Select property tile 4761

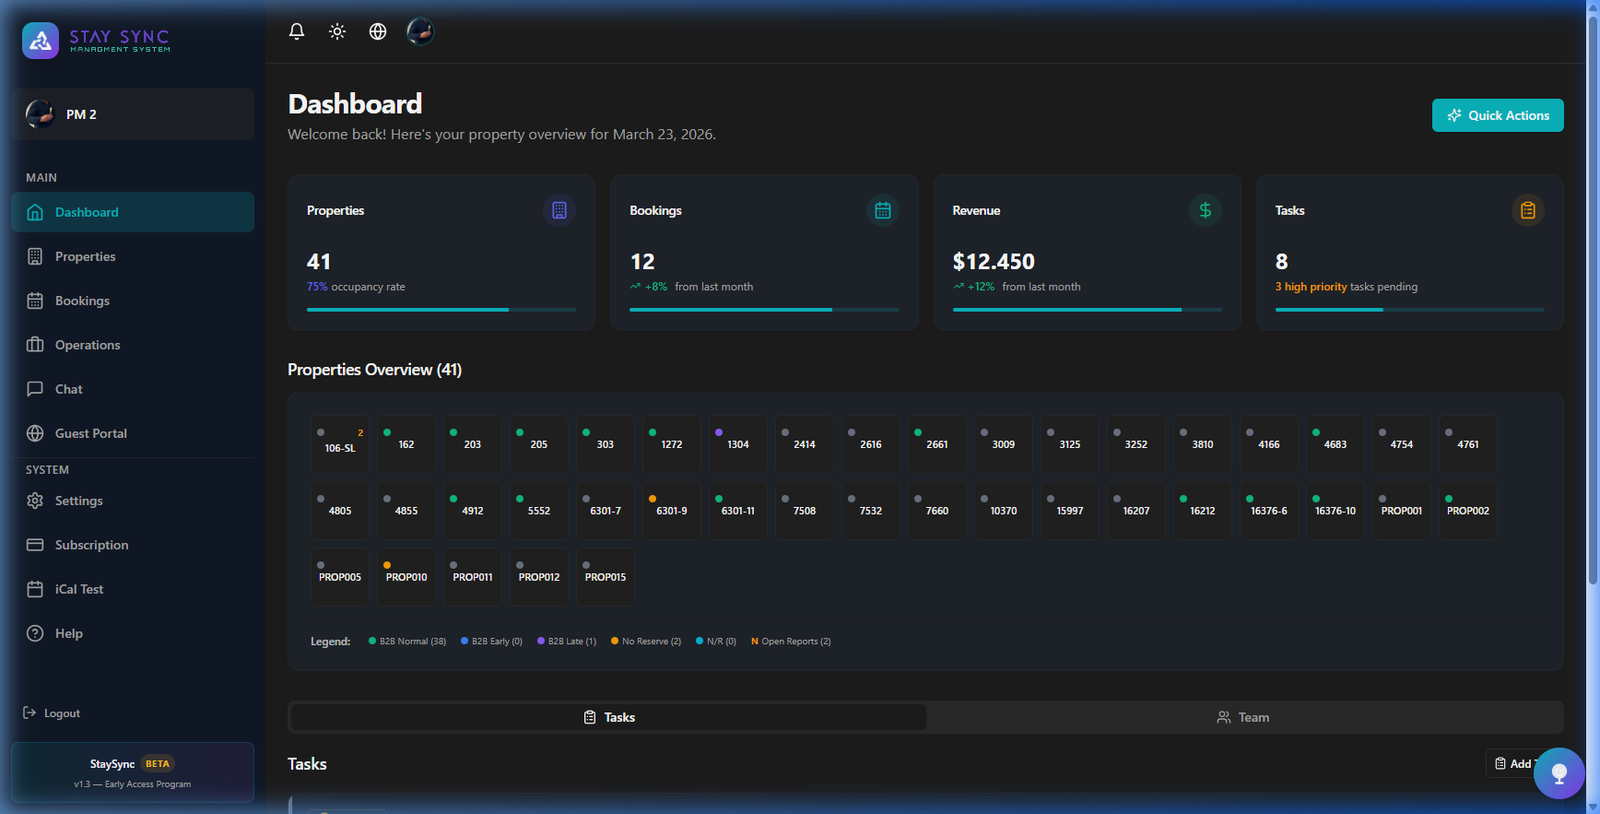pyautogui.click(x=1468, y=444)
